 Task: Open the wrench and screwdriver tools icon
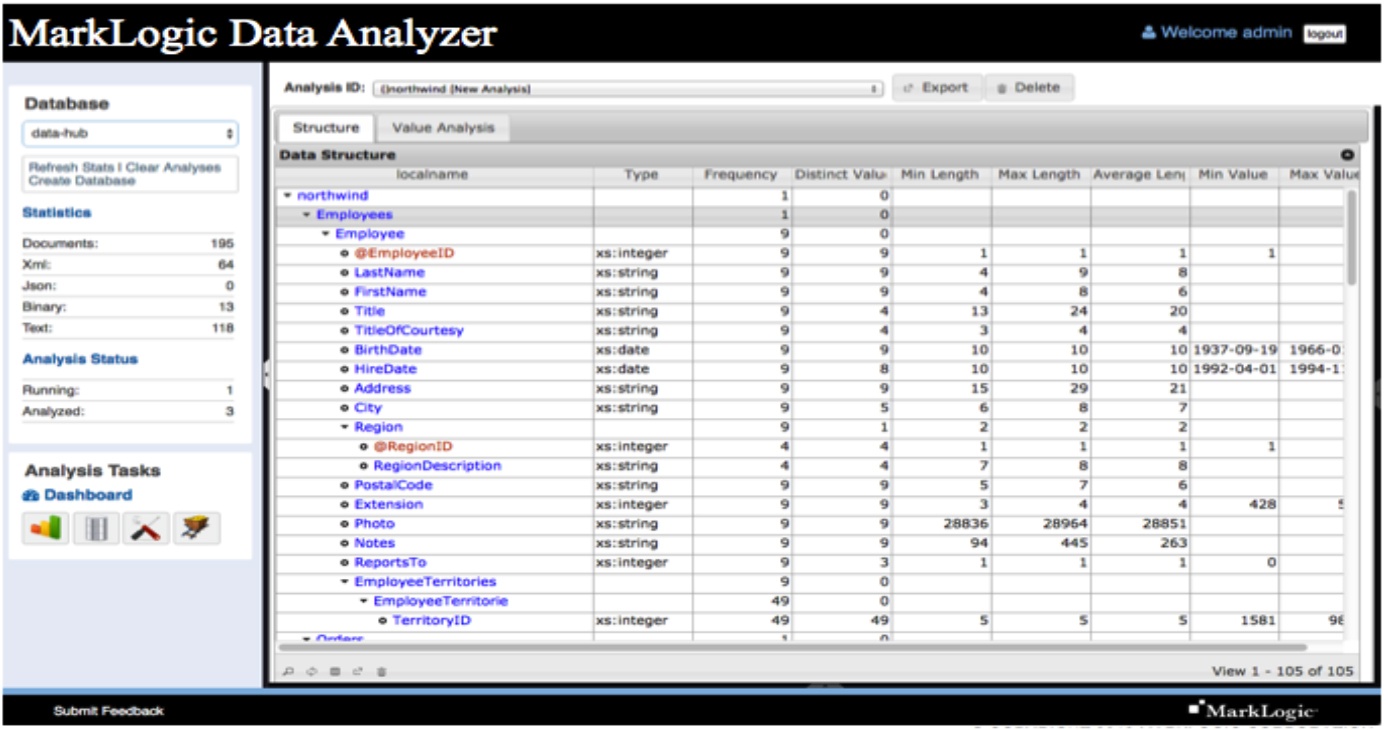146,528
